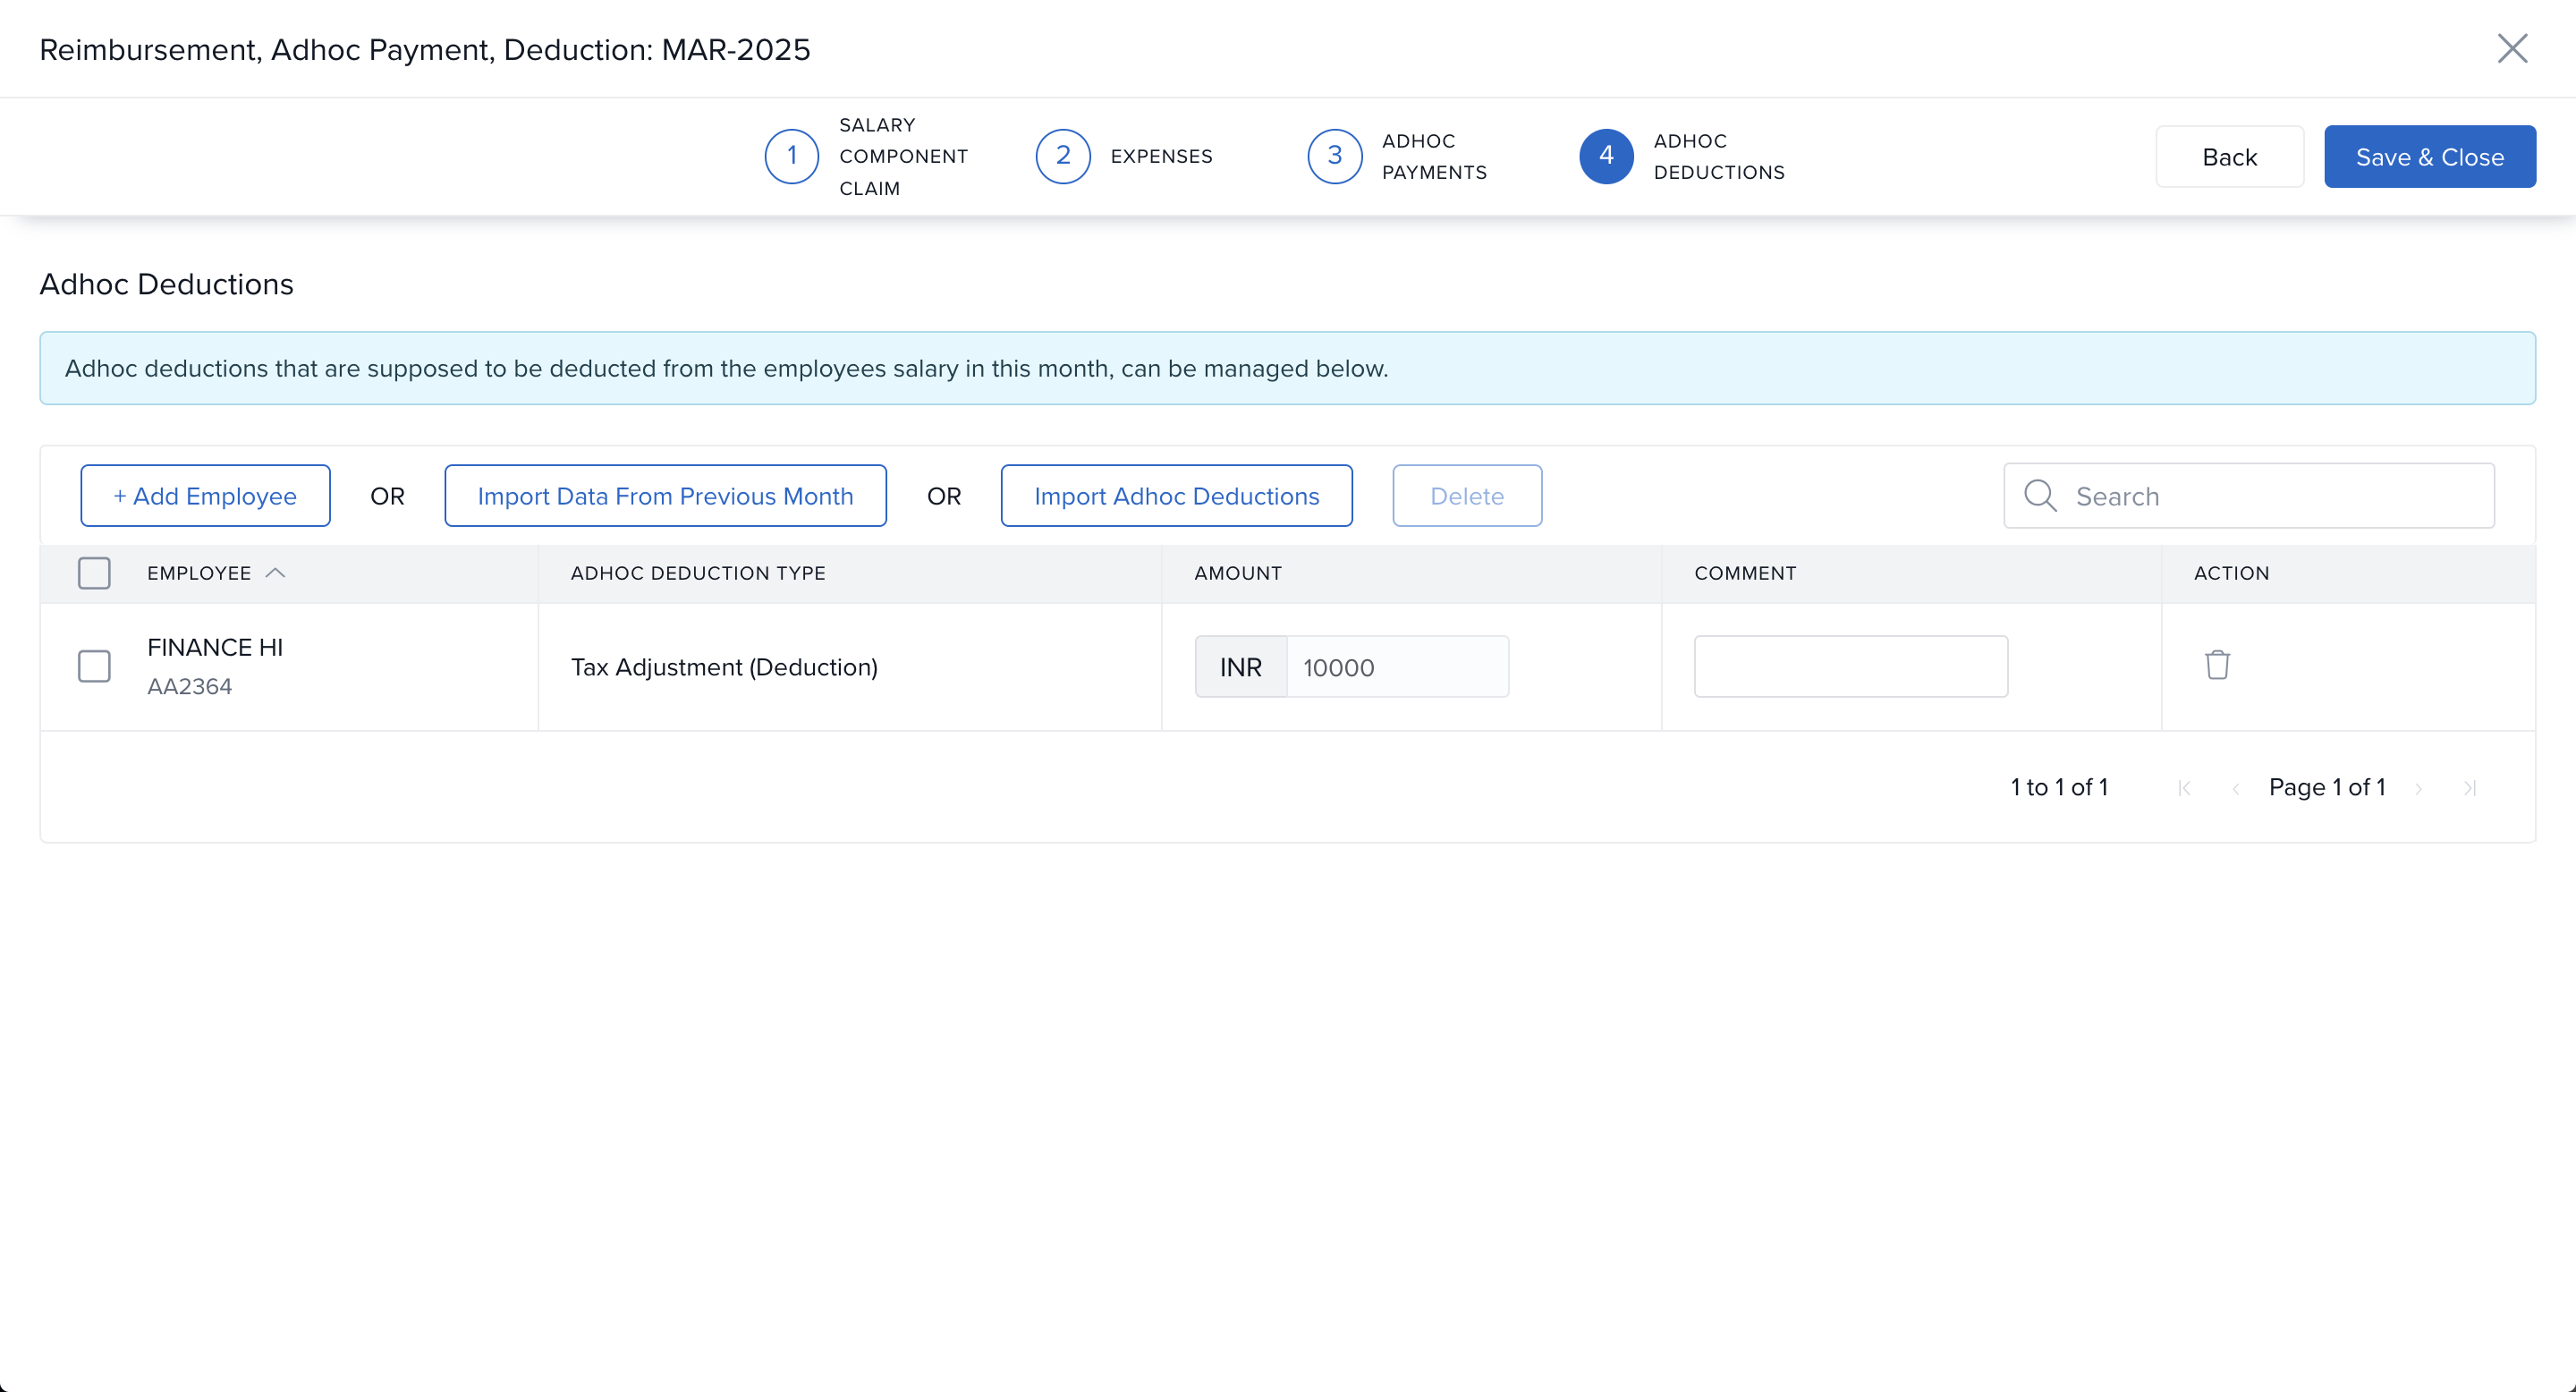Select step 4 Adhoc Deductions circle
The width and height of the screenshot is (2576, 1392).
coord(1606,156)
